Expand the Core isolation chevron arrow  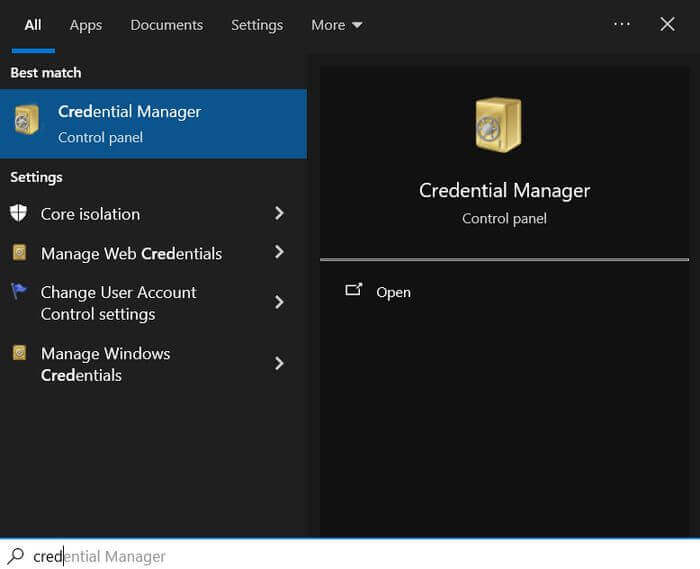point(279,213)
